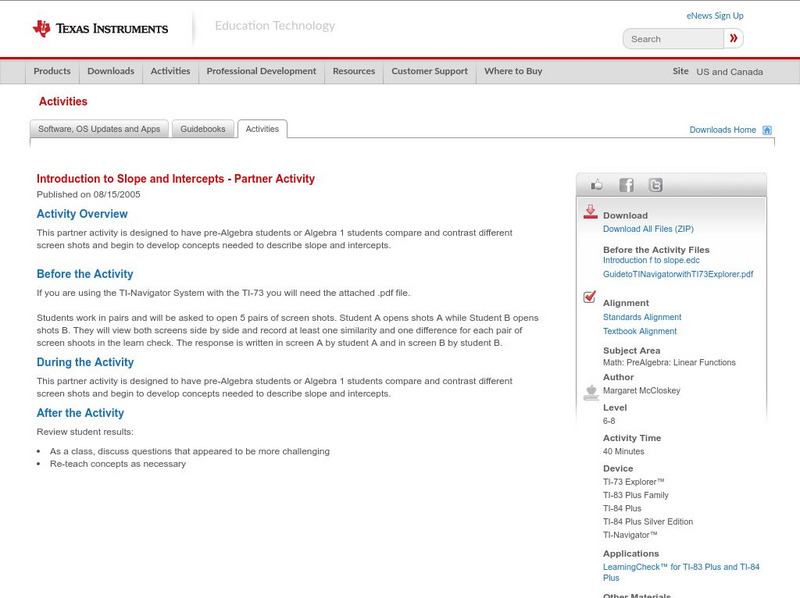The width and height of the screenshot is (800, 598).
Task: Click the Alignment checkmark icon
Action: (x=589, y=296)
